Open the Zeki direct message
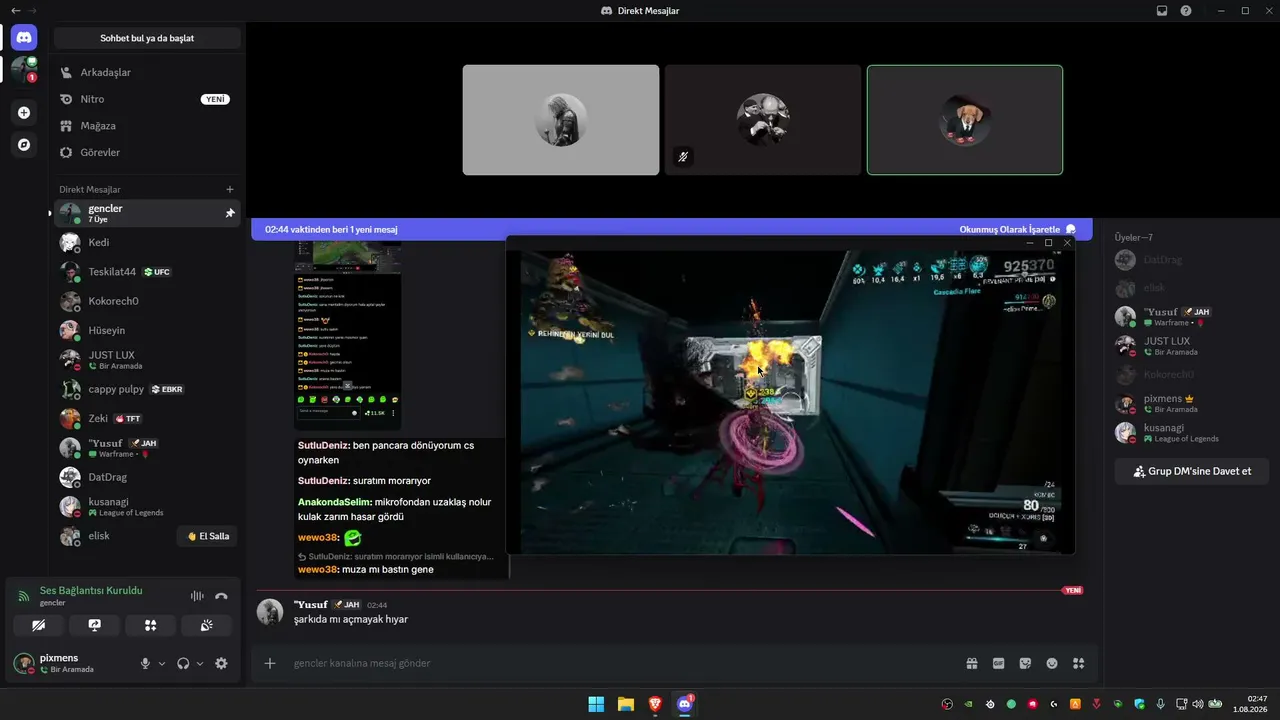 tap(147, 418)
